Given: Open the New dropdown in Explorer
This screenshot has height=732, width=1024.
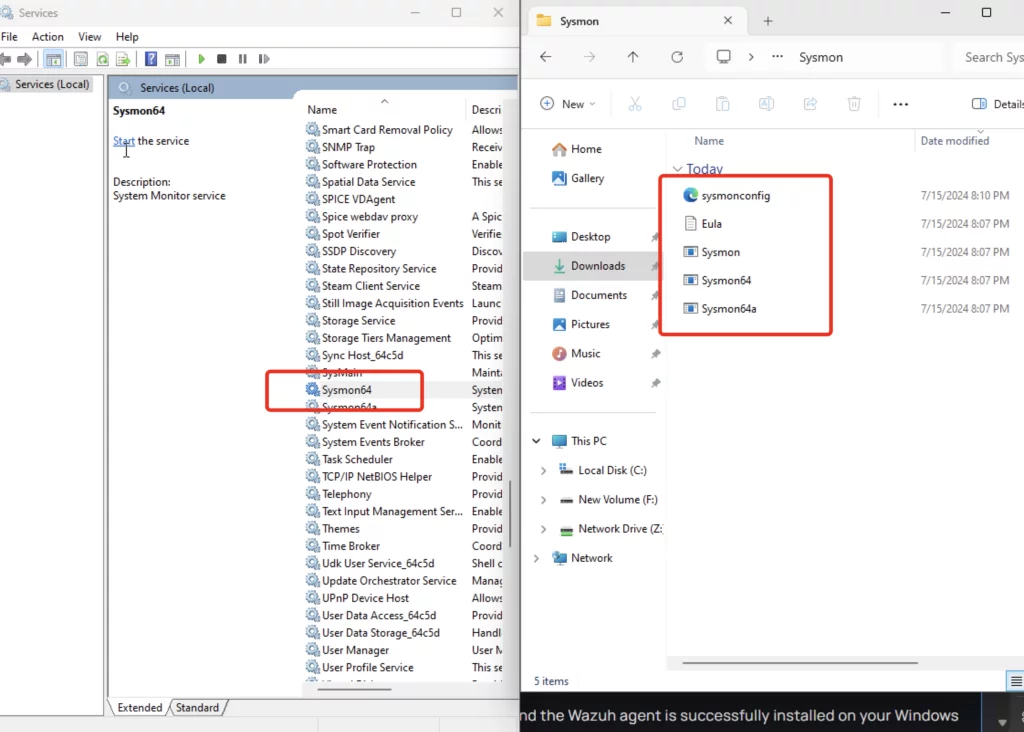Looking at the screenshot, I should [567, 104].
